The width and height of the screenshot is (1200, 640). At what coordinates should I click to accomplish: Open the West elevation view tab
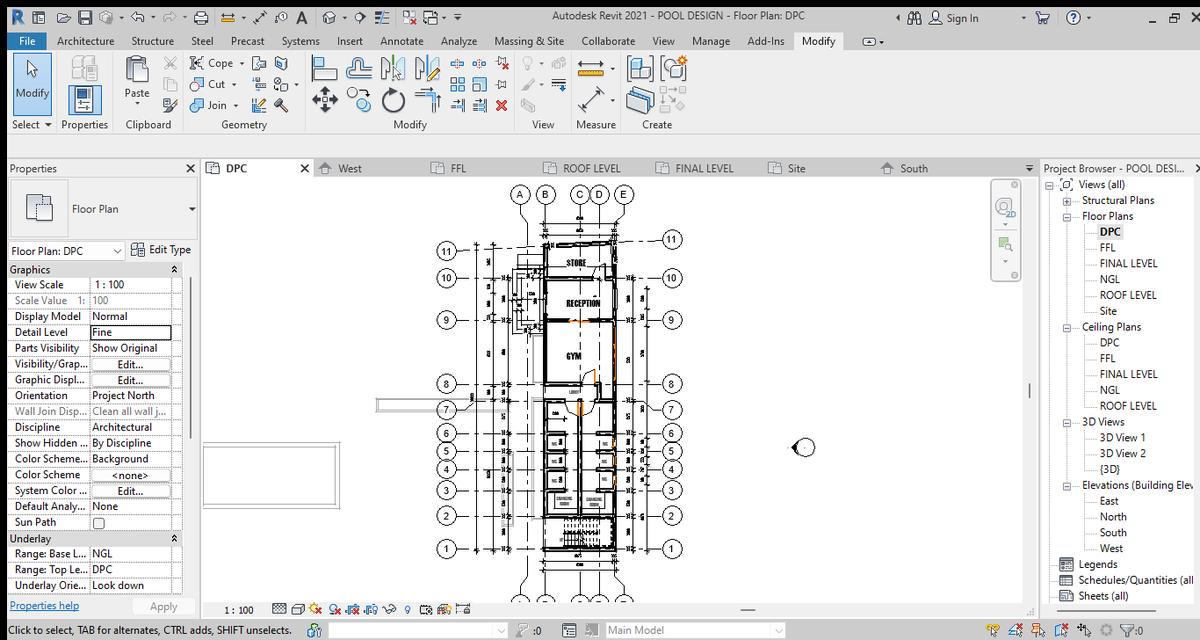(x=349, y=168)
